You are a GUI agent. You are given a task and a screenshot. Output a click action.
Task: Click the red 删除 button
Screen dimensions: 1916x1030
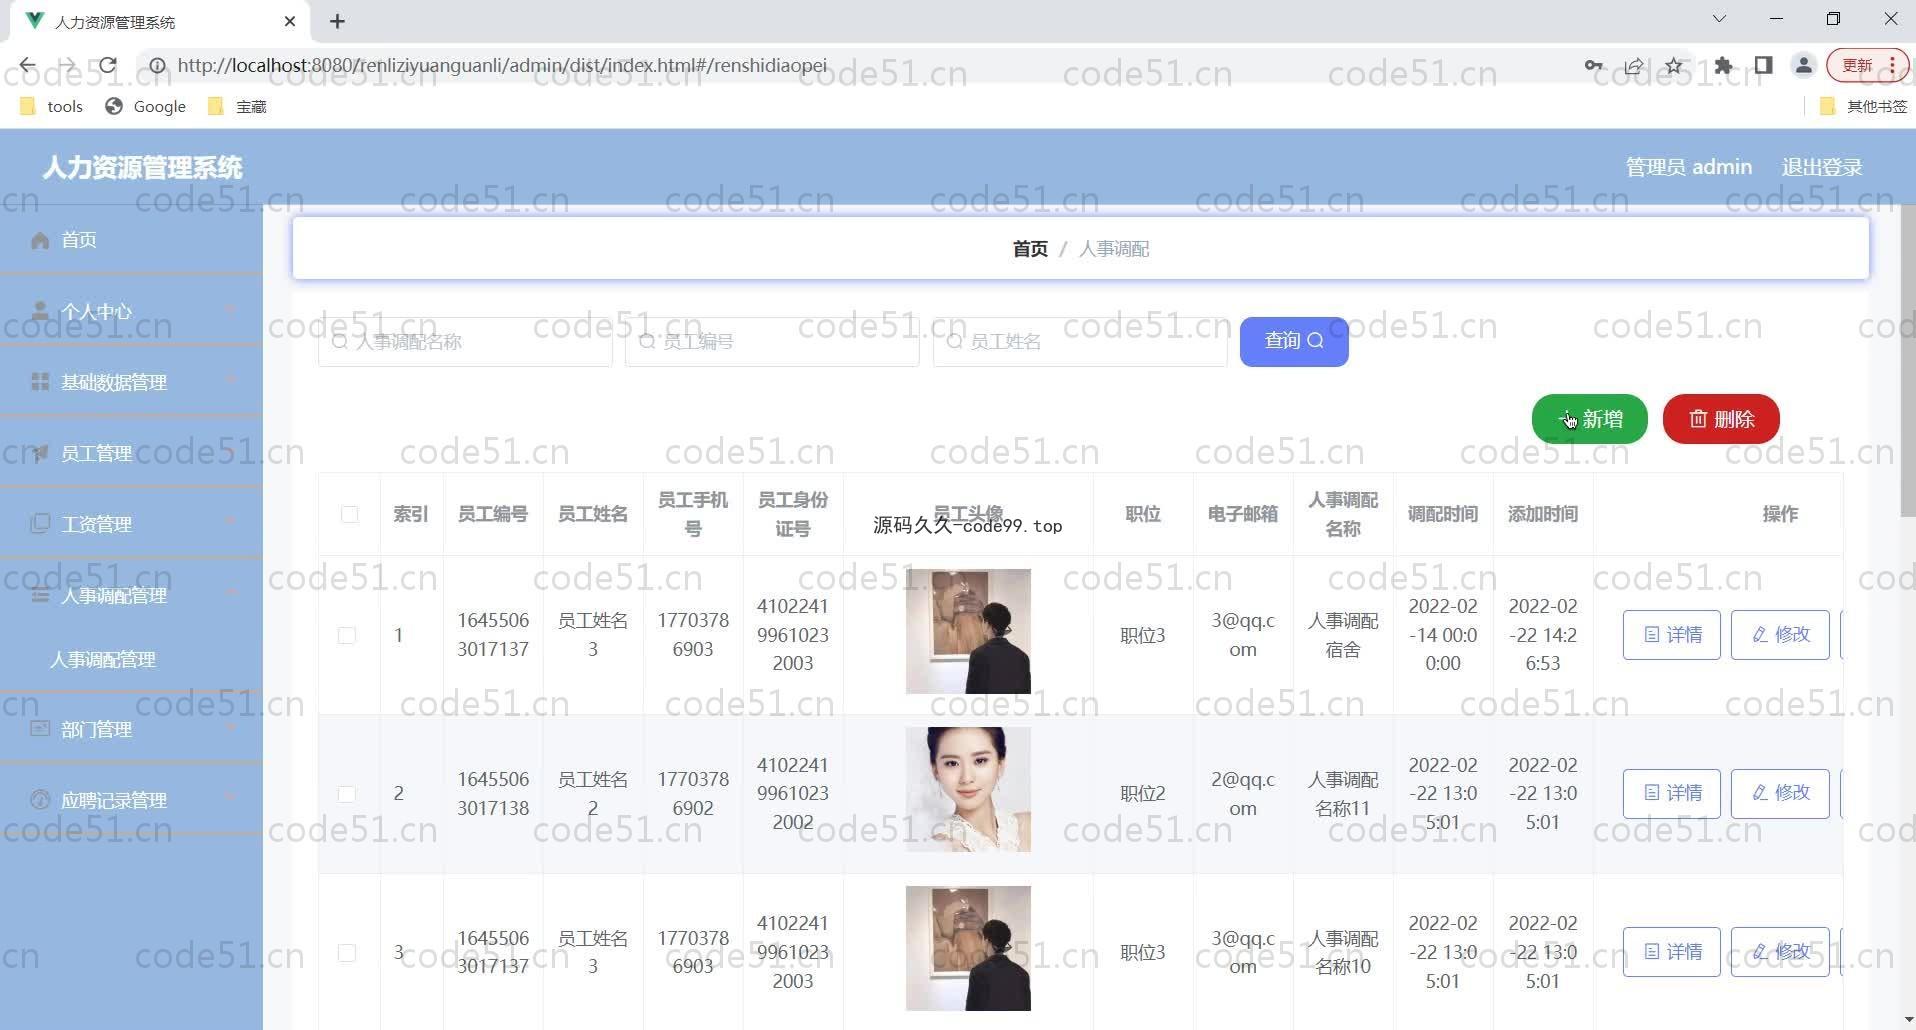click(1721, 419)
